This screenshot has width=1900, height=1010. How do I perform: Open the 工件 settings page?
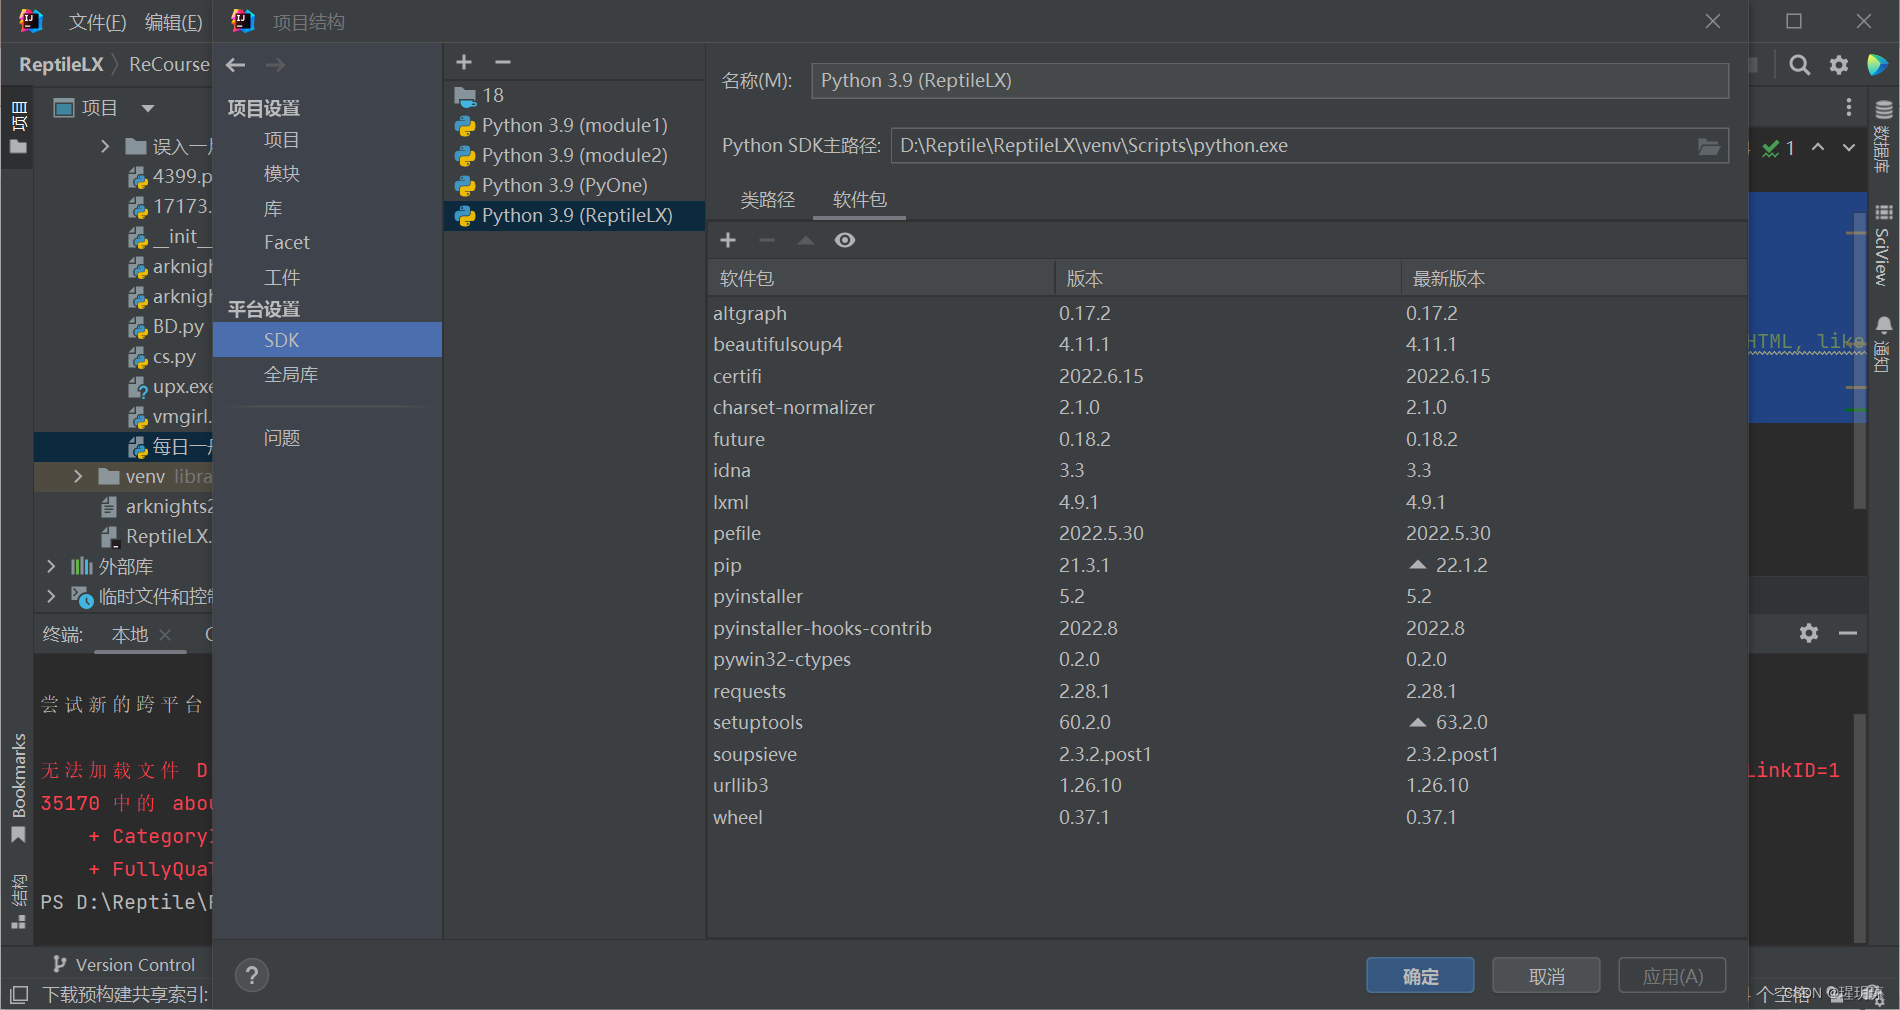pyautogui.click(x=281, y=277)
